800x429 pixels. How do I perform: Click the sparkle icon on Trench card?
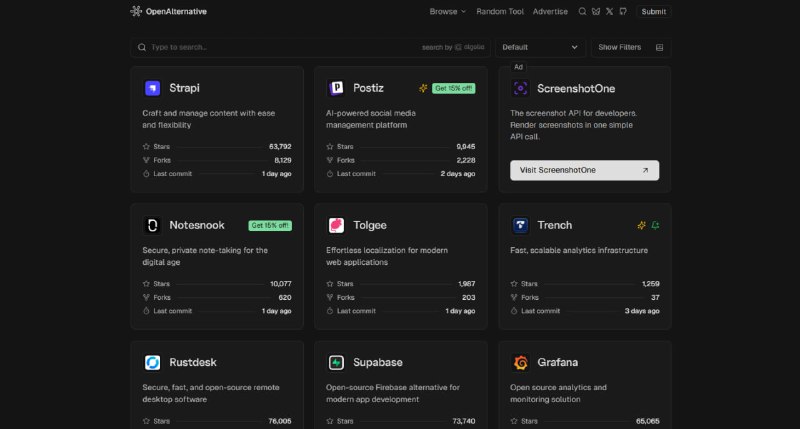(x=641, y=225)
